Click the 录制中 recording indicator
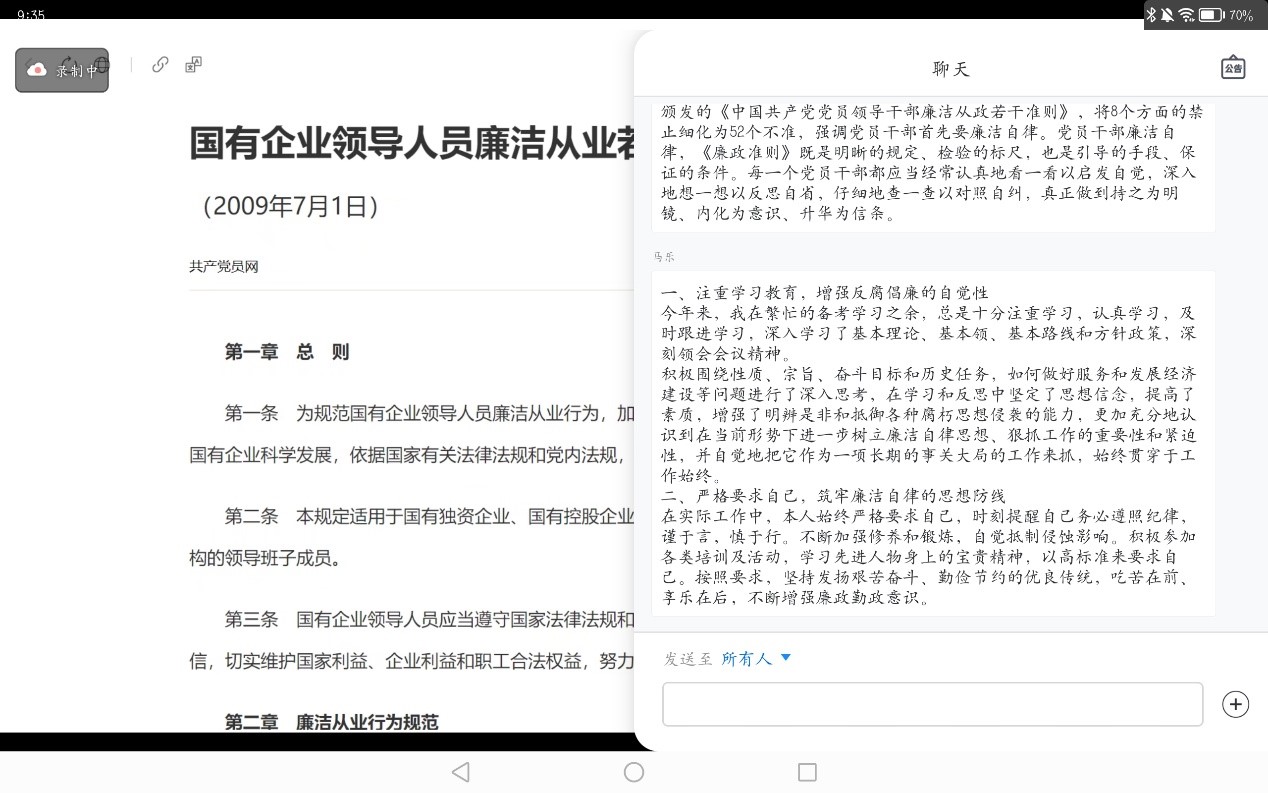The image size is (1268, 793). point(62,70)
